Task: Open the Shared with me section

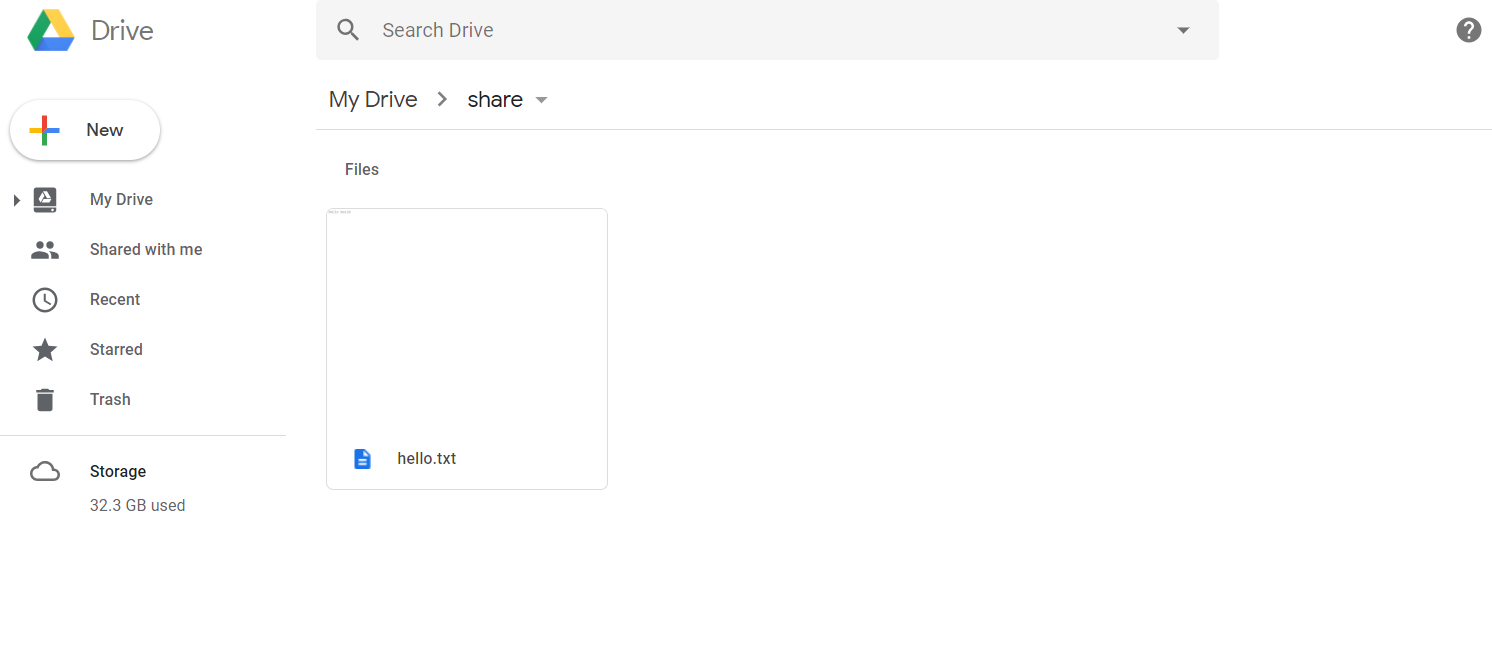Action: pyautogui.click(x=146, y=250)
